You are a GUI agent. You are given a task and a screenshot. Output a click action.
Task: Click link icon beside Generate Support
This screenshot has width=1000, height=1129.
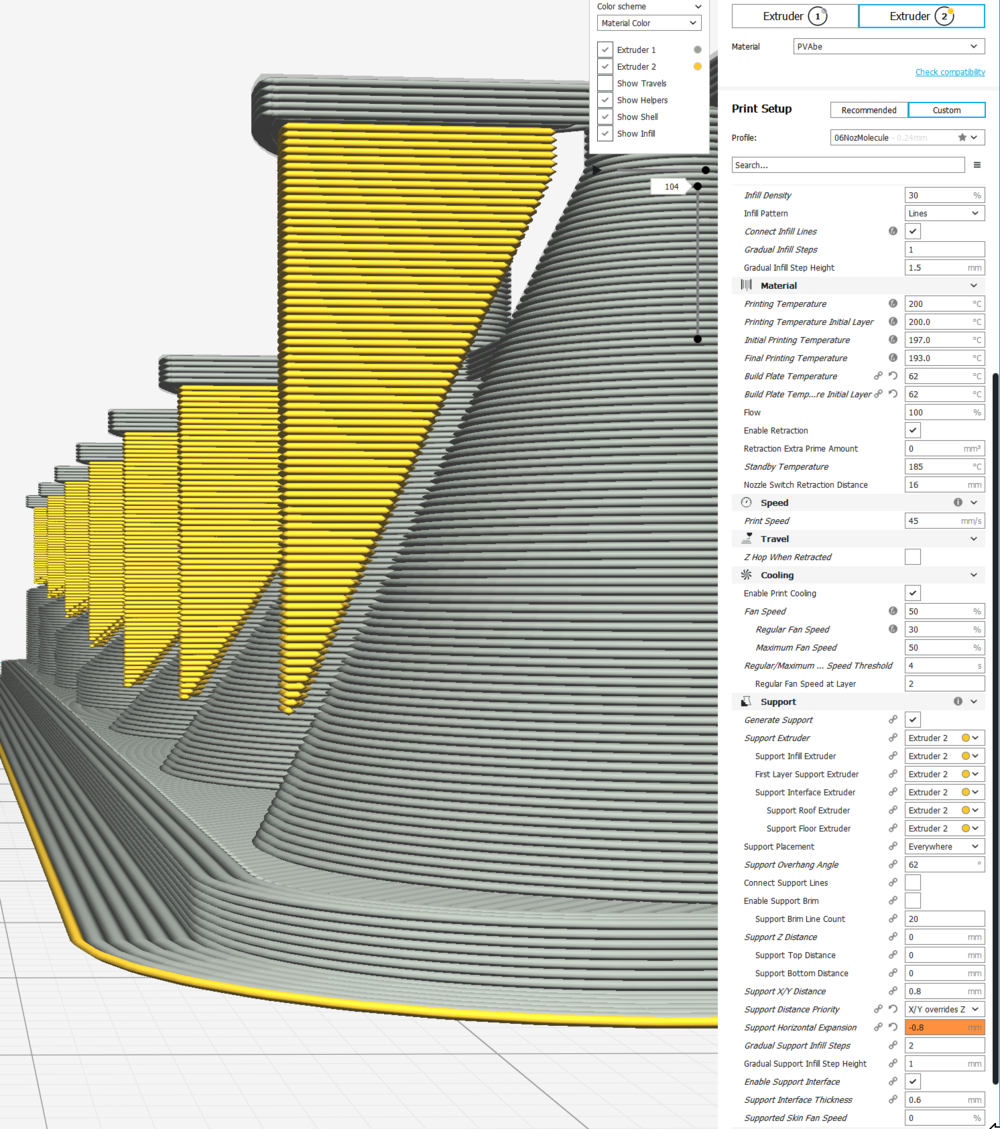point(893,720)
